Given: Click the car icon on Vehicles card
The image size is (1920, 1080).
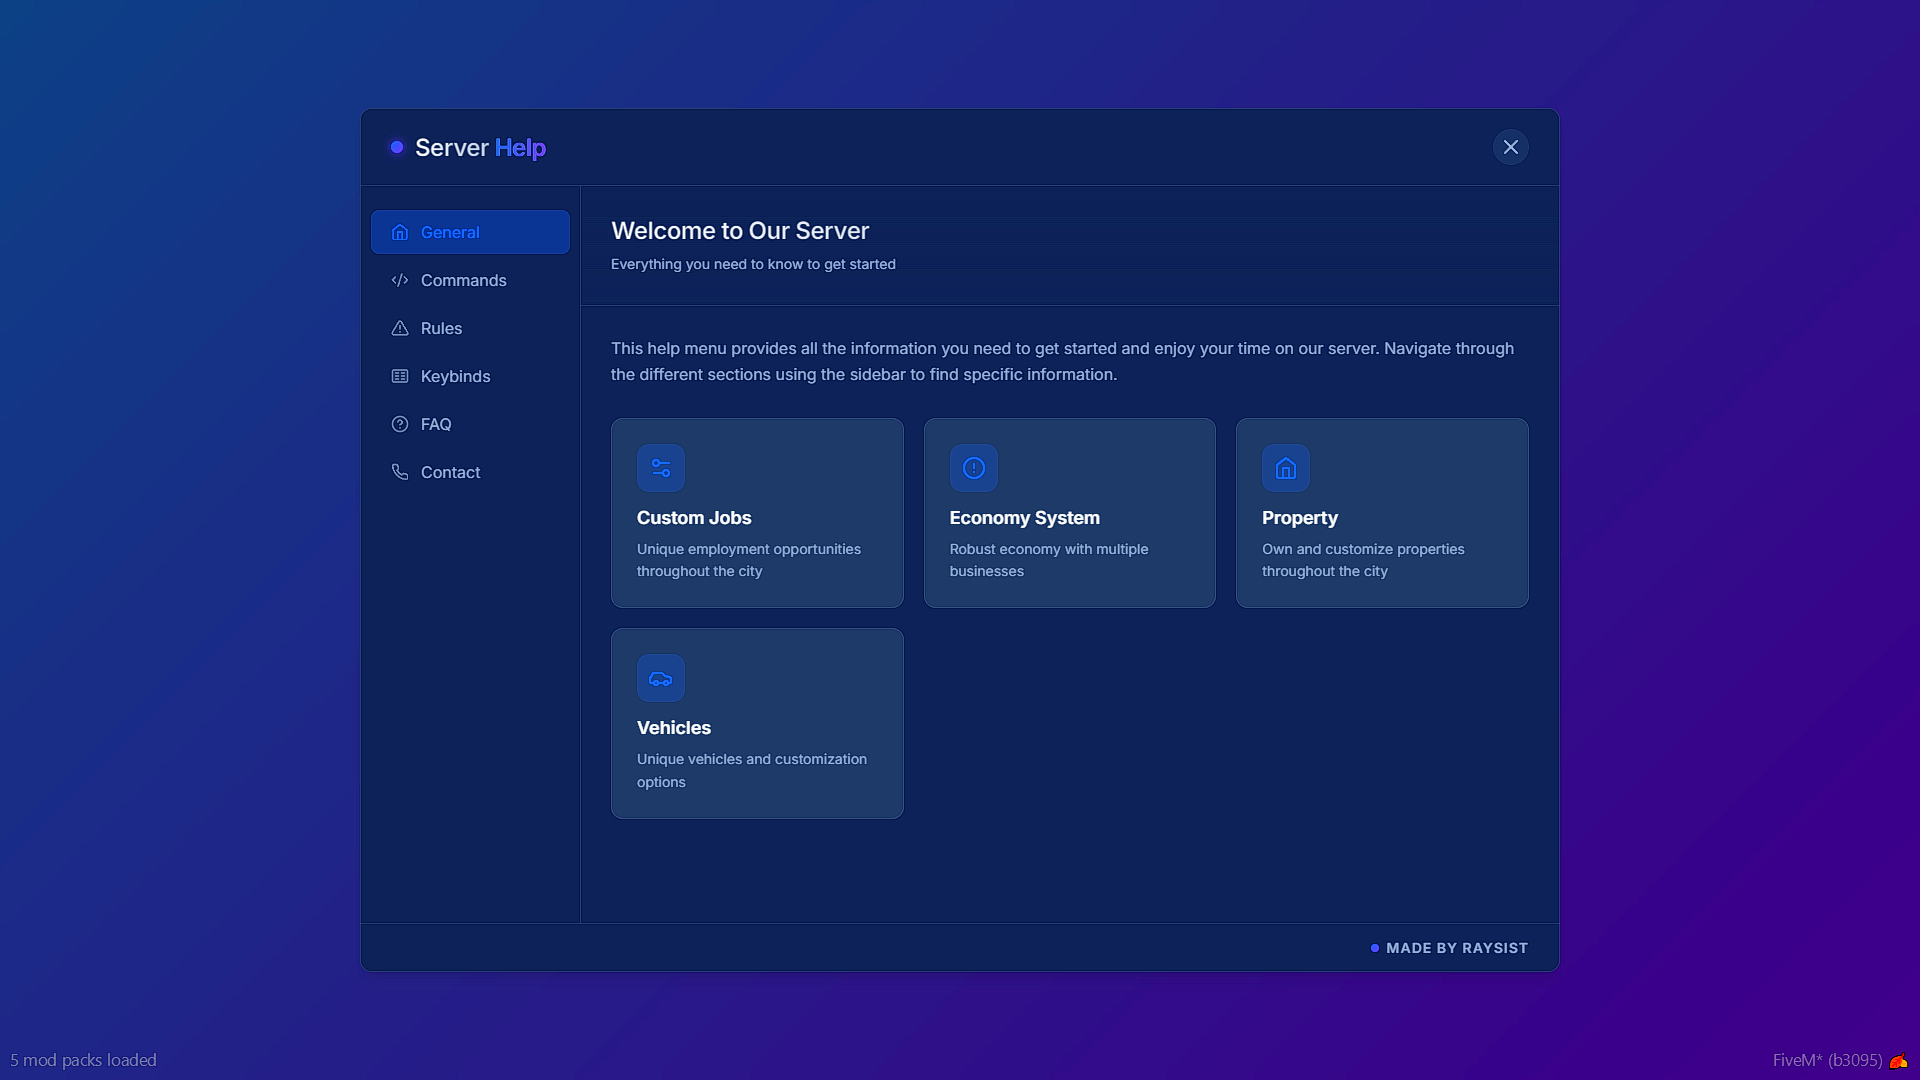Looking at the screenshot, I should pyautogui.click(x=661, y=678).
